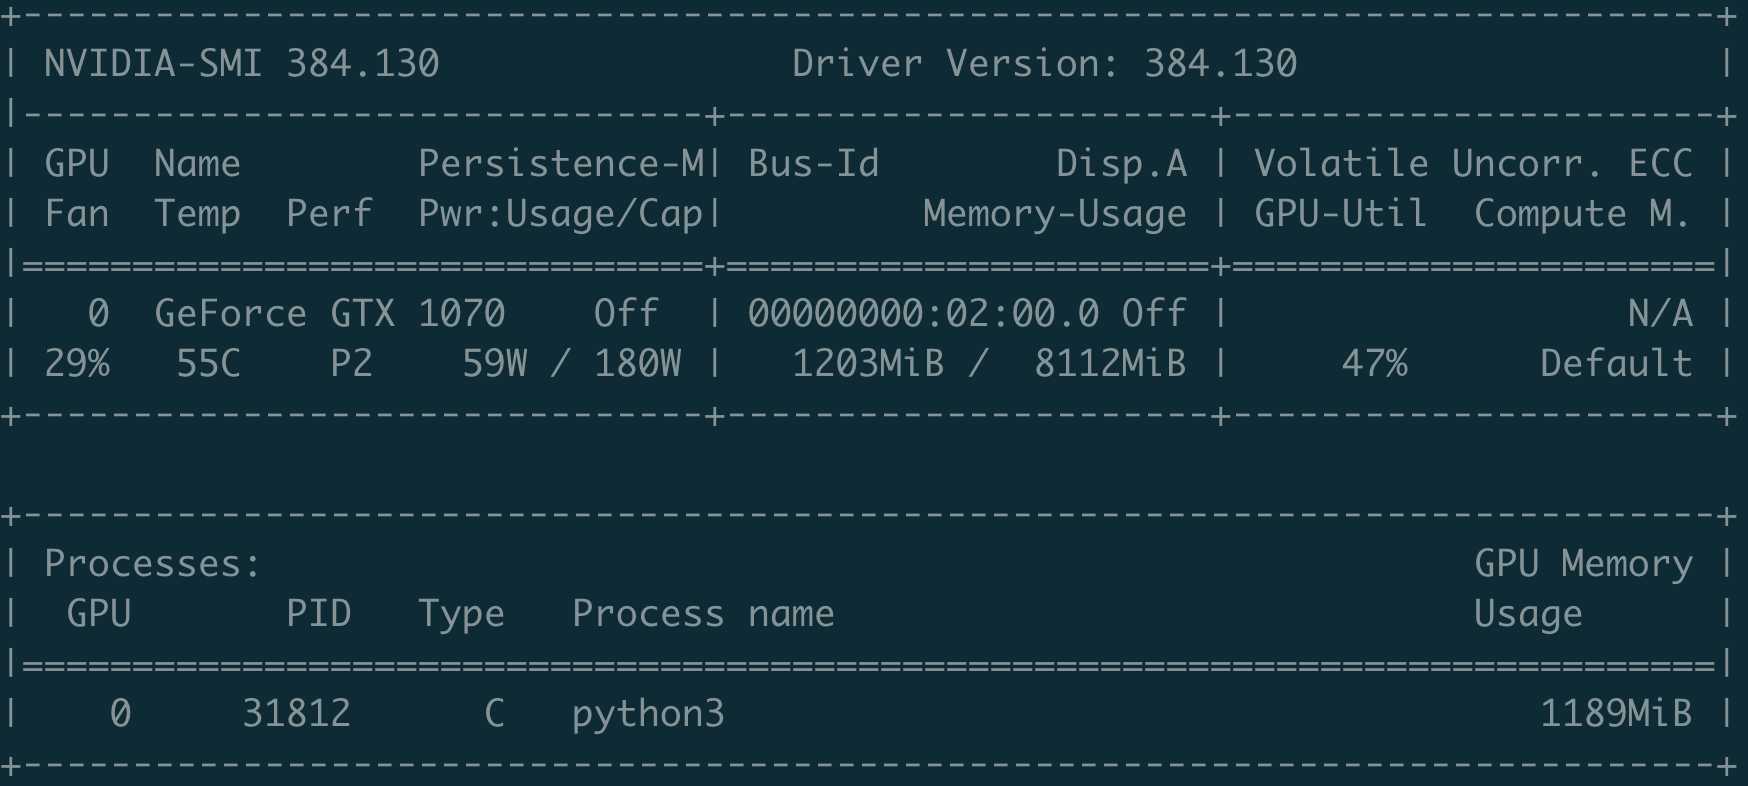This screenshot has height=786, width=1748.
Task: Click the Bus-Id column header
Action: [813, 164]
